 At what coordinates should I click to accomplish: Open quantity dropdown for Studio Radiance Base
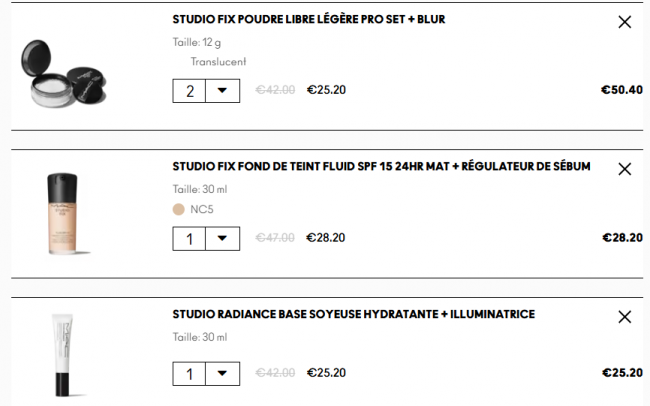click(222, 374)
